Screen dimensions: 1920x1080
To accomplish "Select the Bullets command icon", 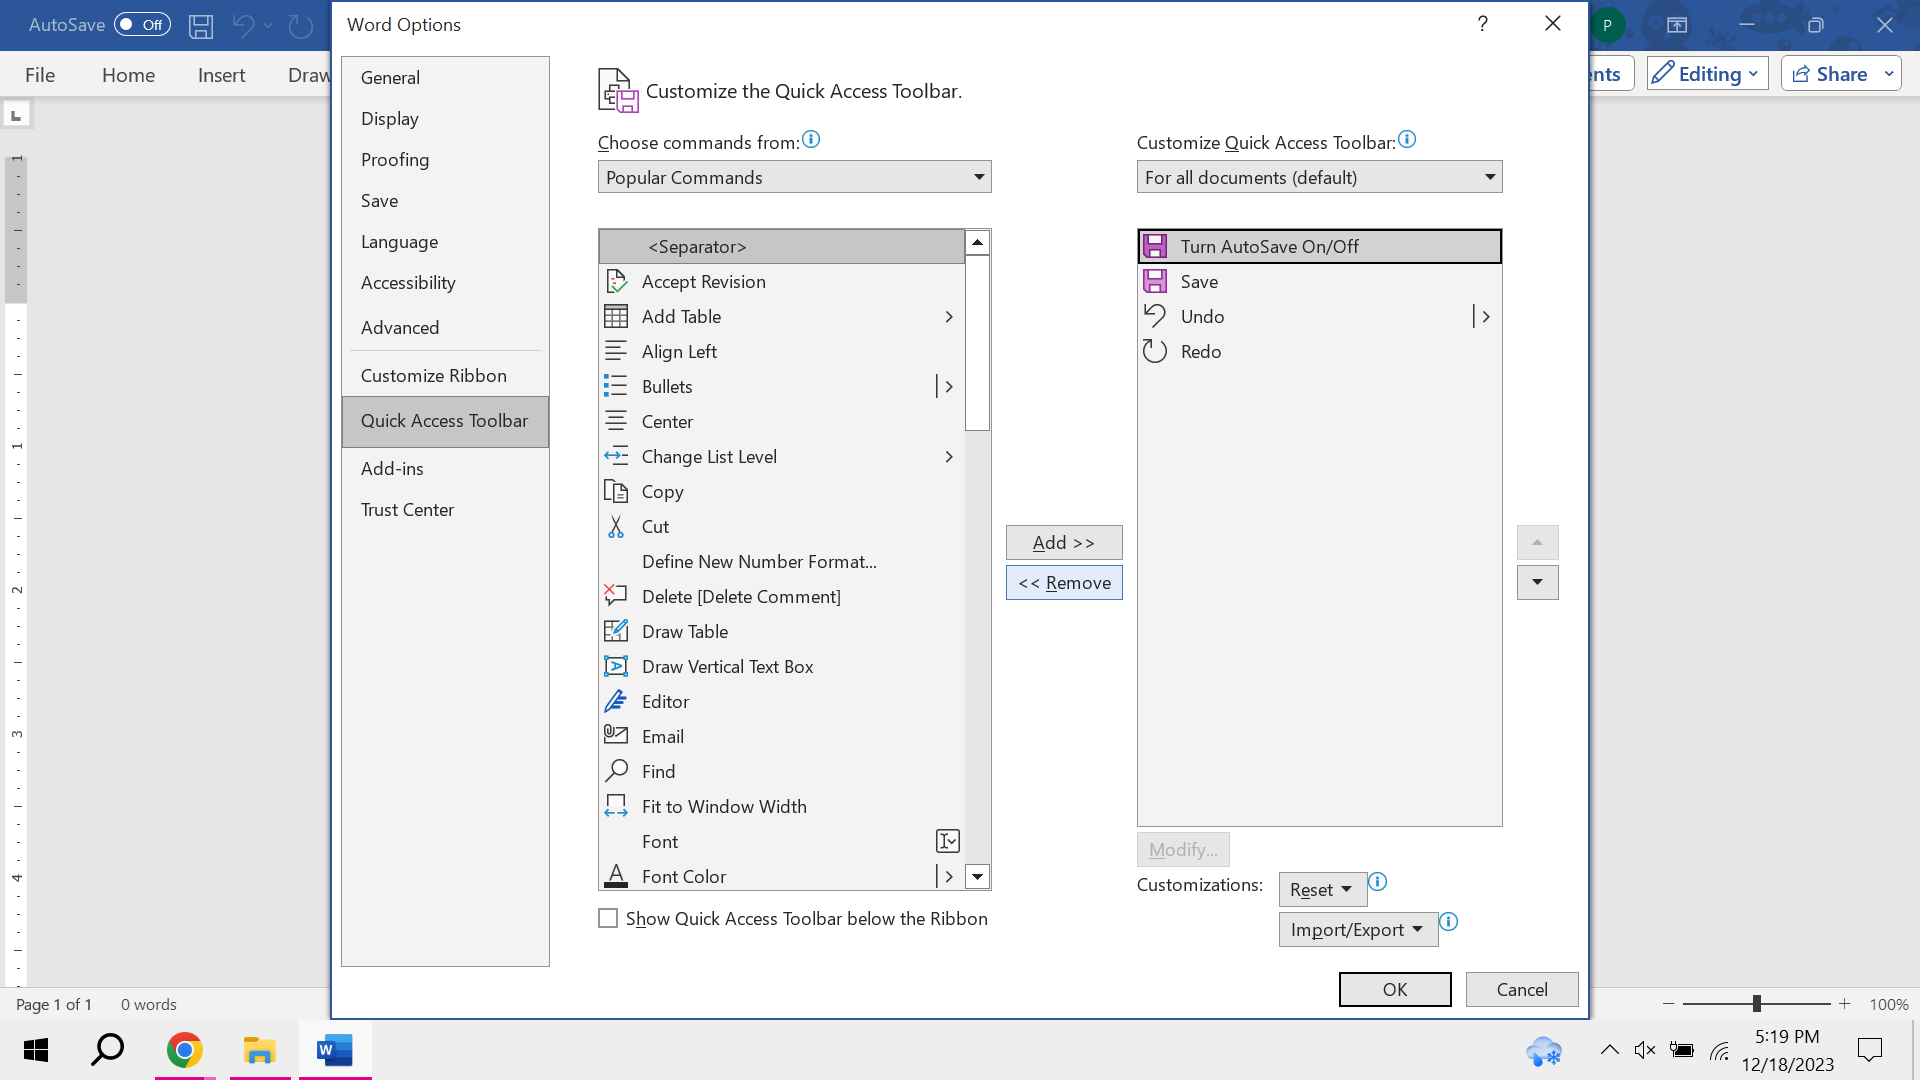I will pos(617,386).
